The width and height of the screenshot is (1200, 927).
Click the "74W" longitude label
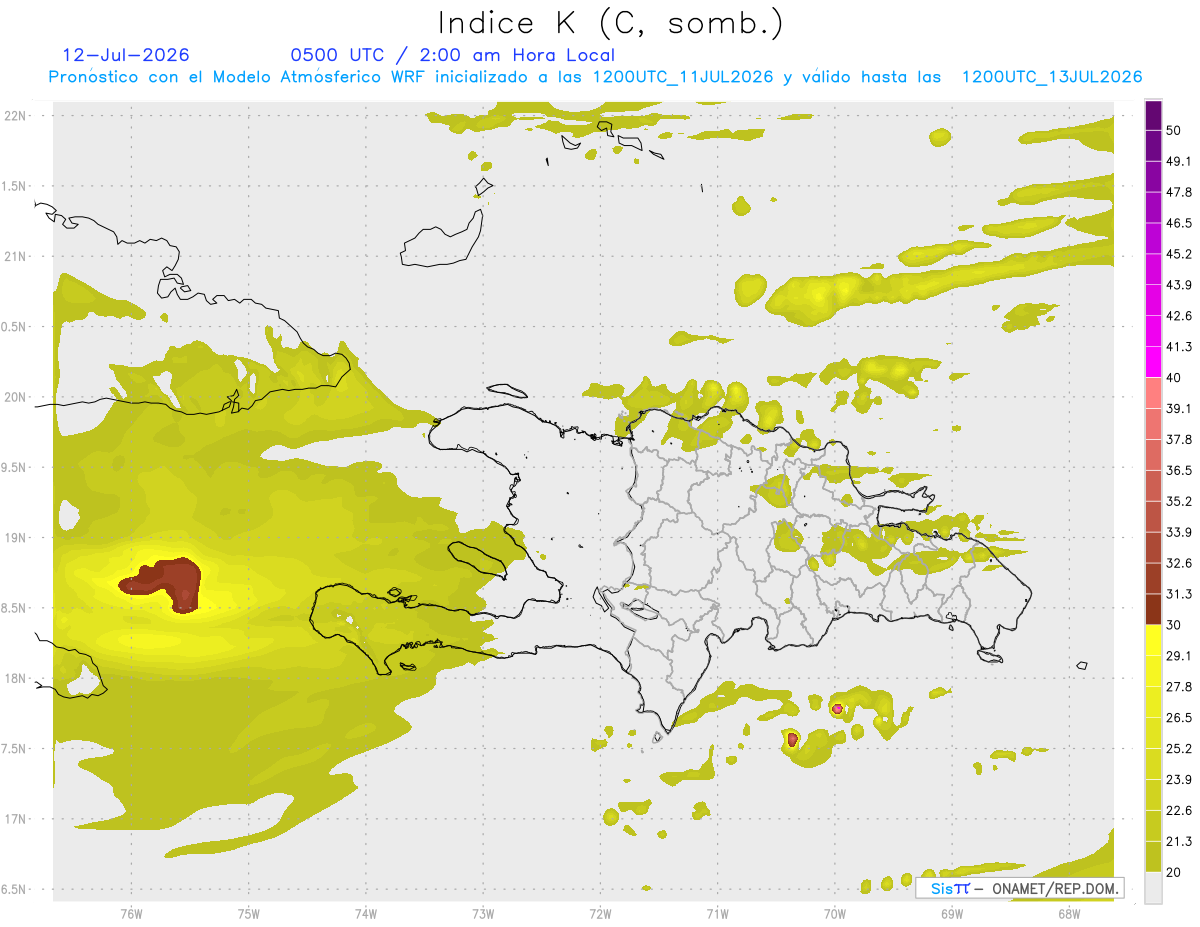click(366, 913)
